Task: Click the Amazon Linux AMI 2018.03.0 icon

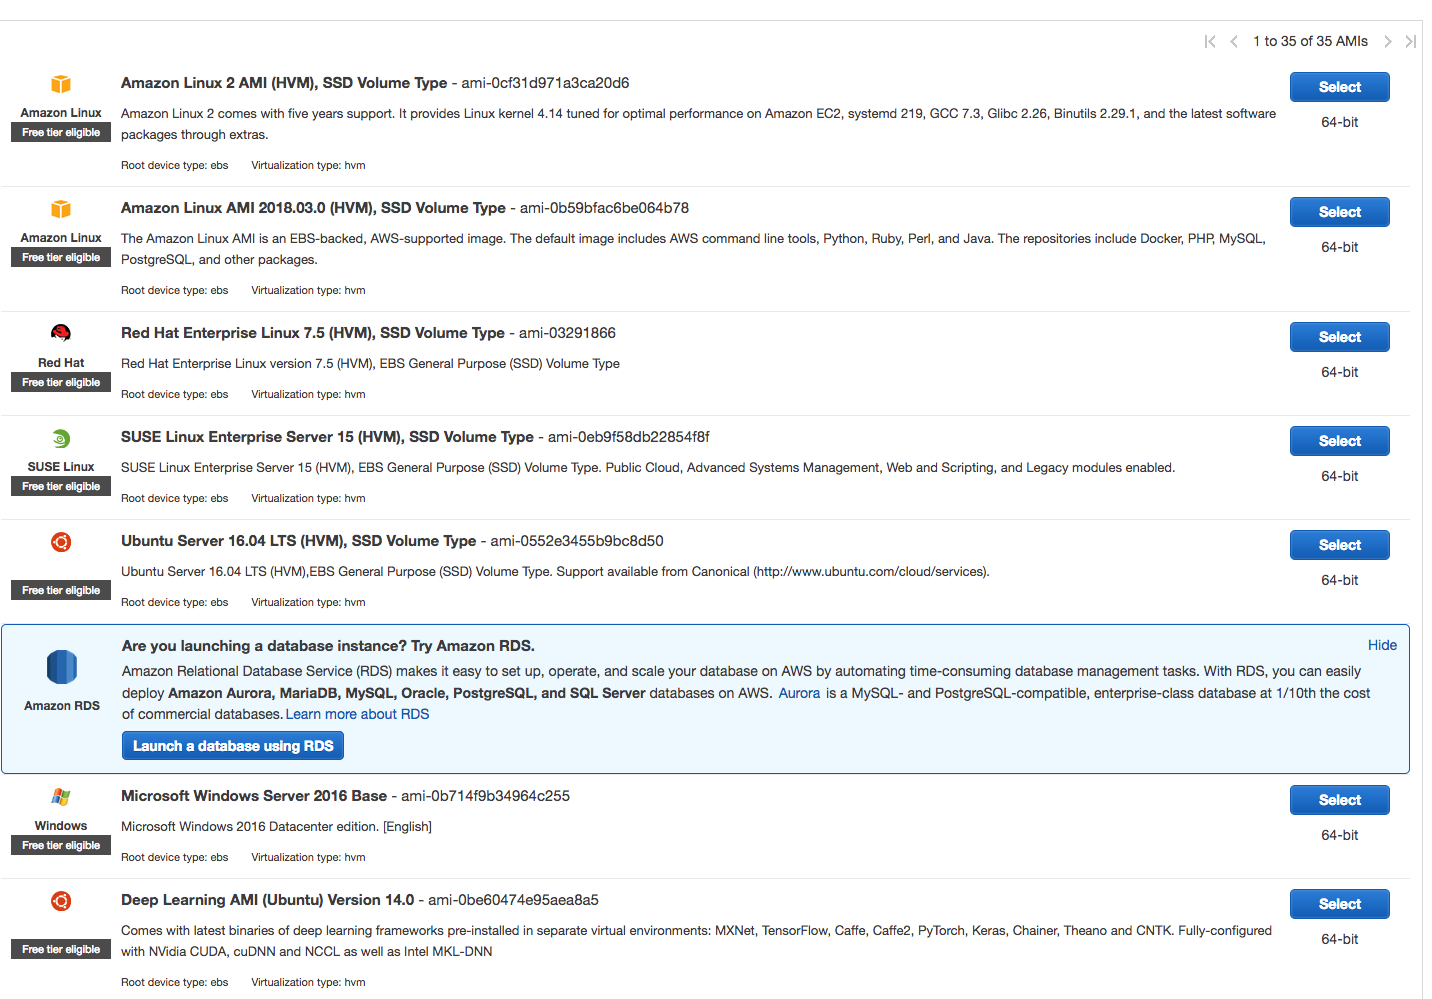Action: pos(61,209)
